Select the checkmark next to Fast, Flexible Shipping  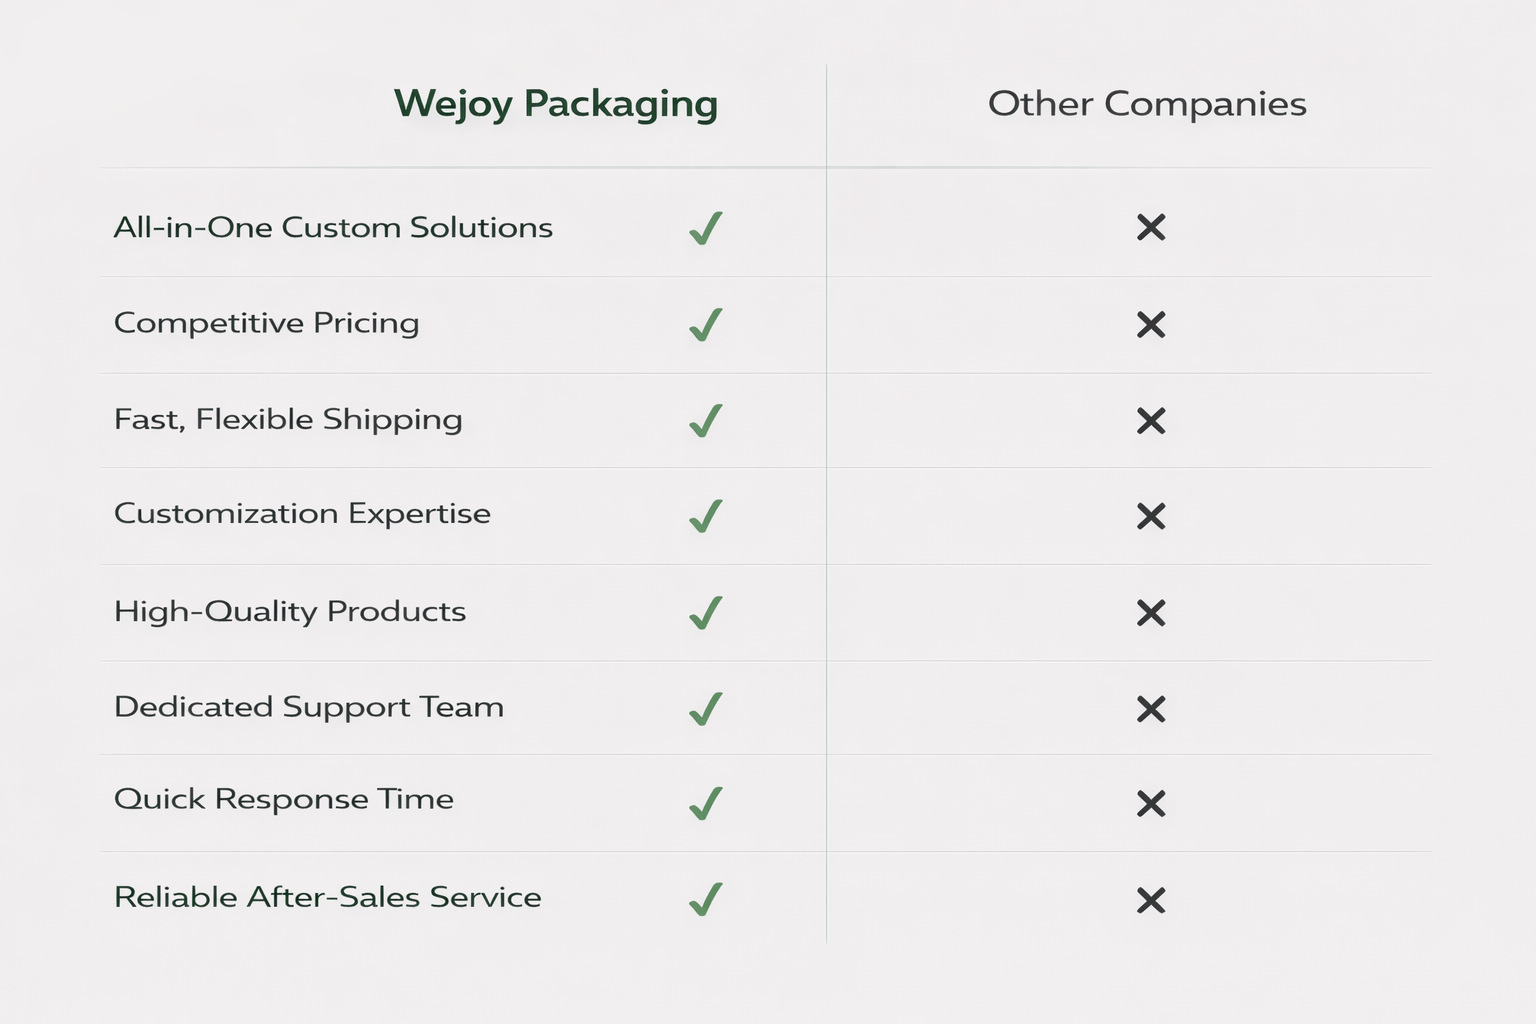pyautogui.click(x=706, y=421)
